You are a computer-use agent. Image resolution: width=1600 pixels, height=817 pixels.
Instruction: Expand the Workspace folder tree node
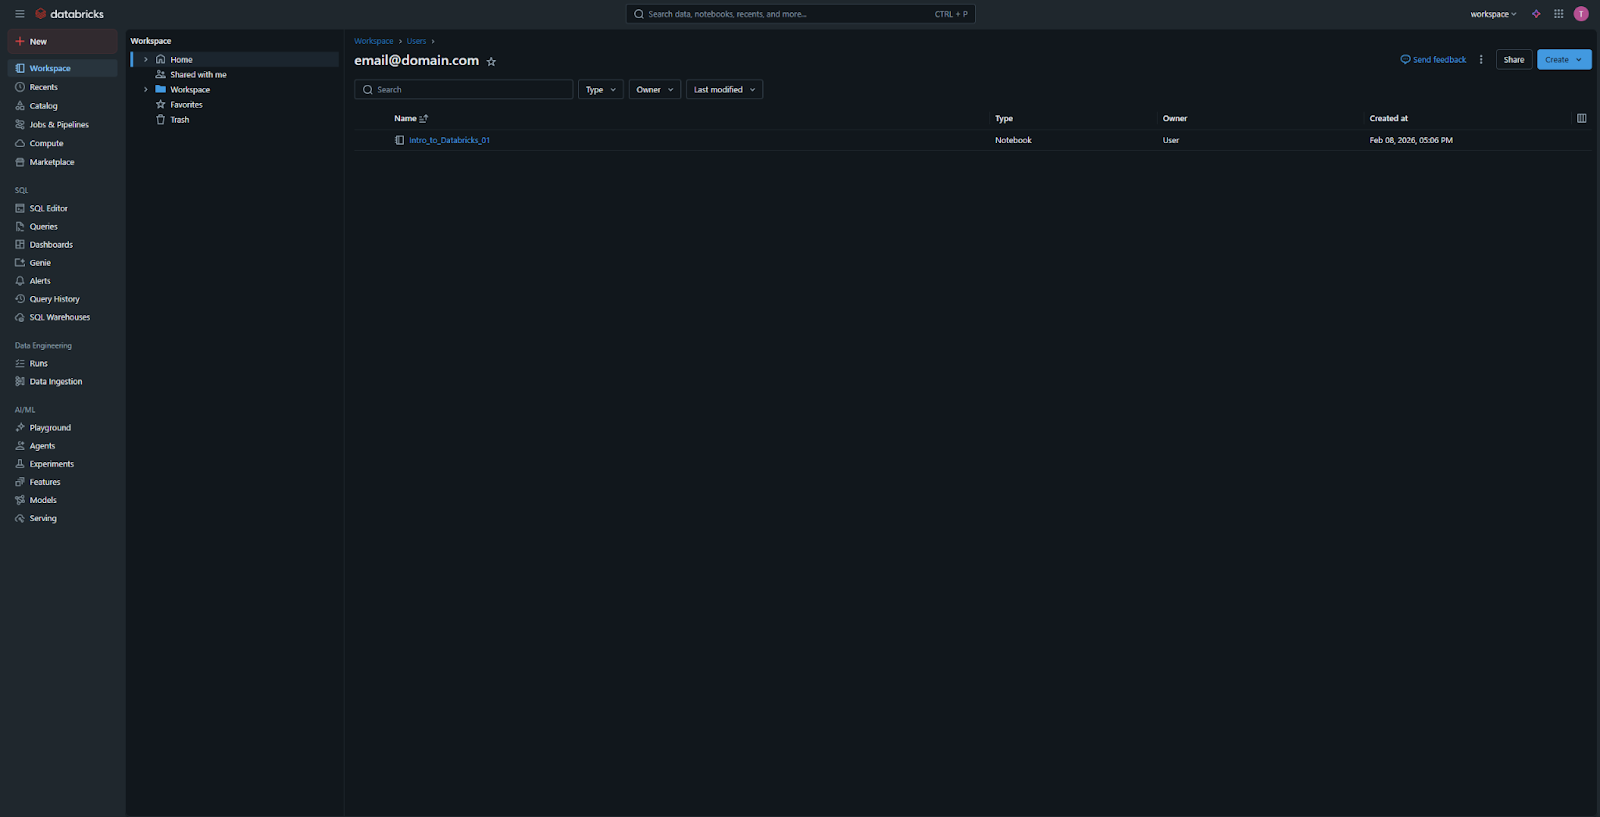(146, 90)
